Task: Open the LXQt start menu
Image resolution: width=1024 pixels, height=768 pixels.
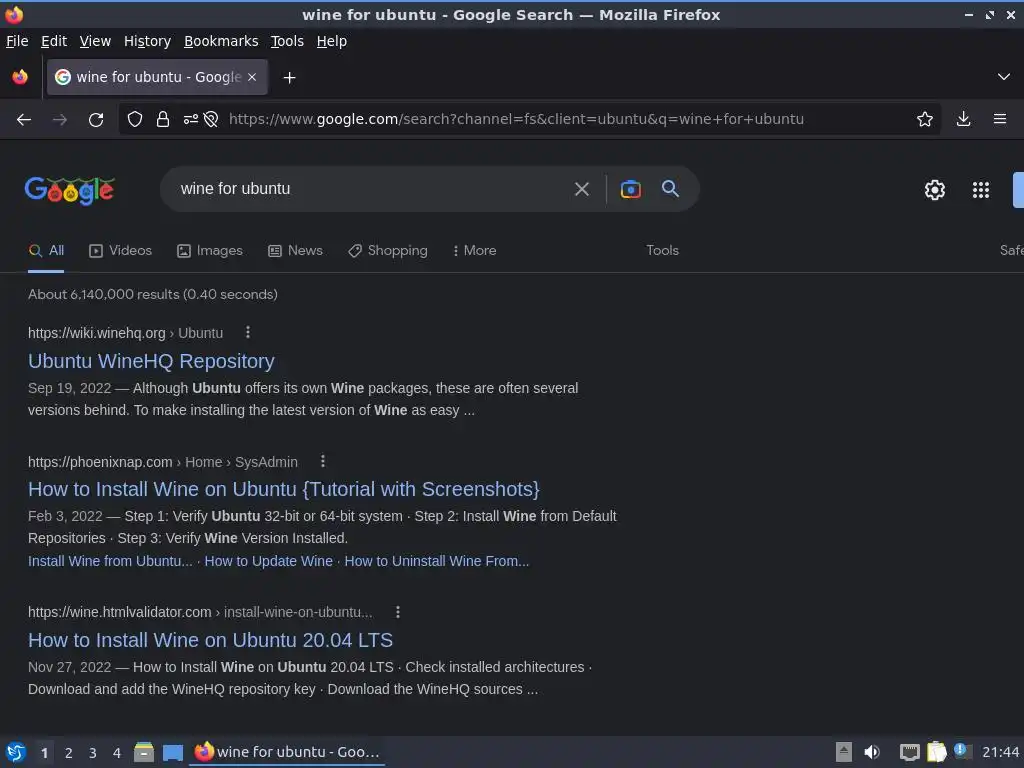Action: [16, 752]
